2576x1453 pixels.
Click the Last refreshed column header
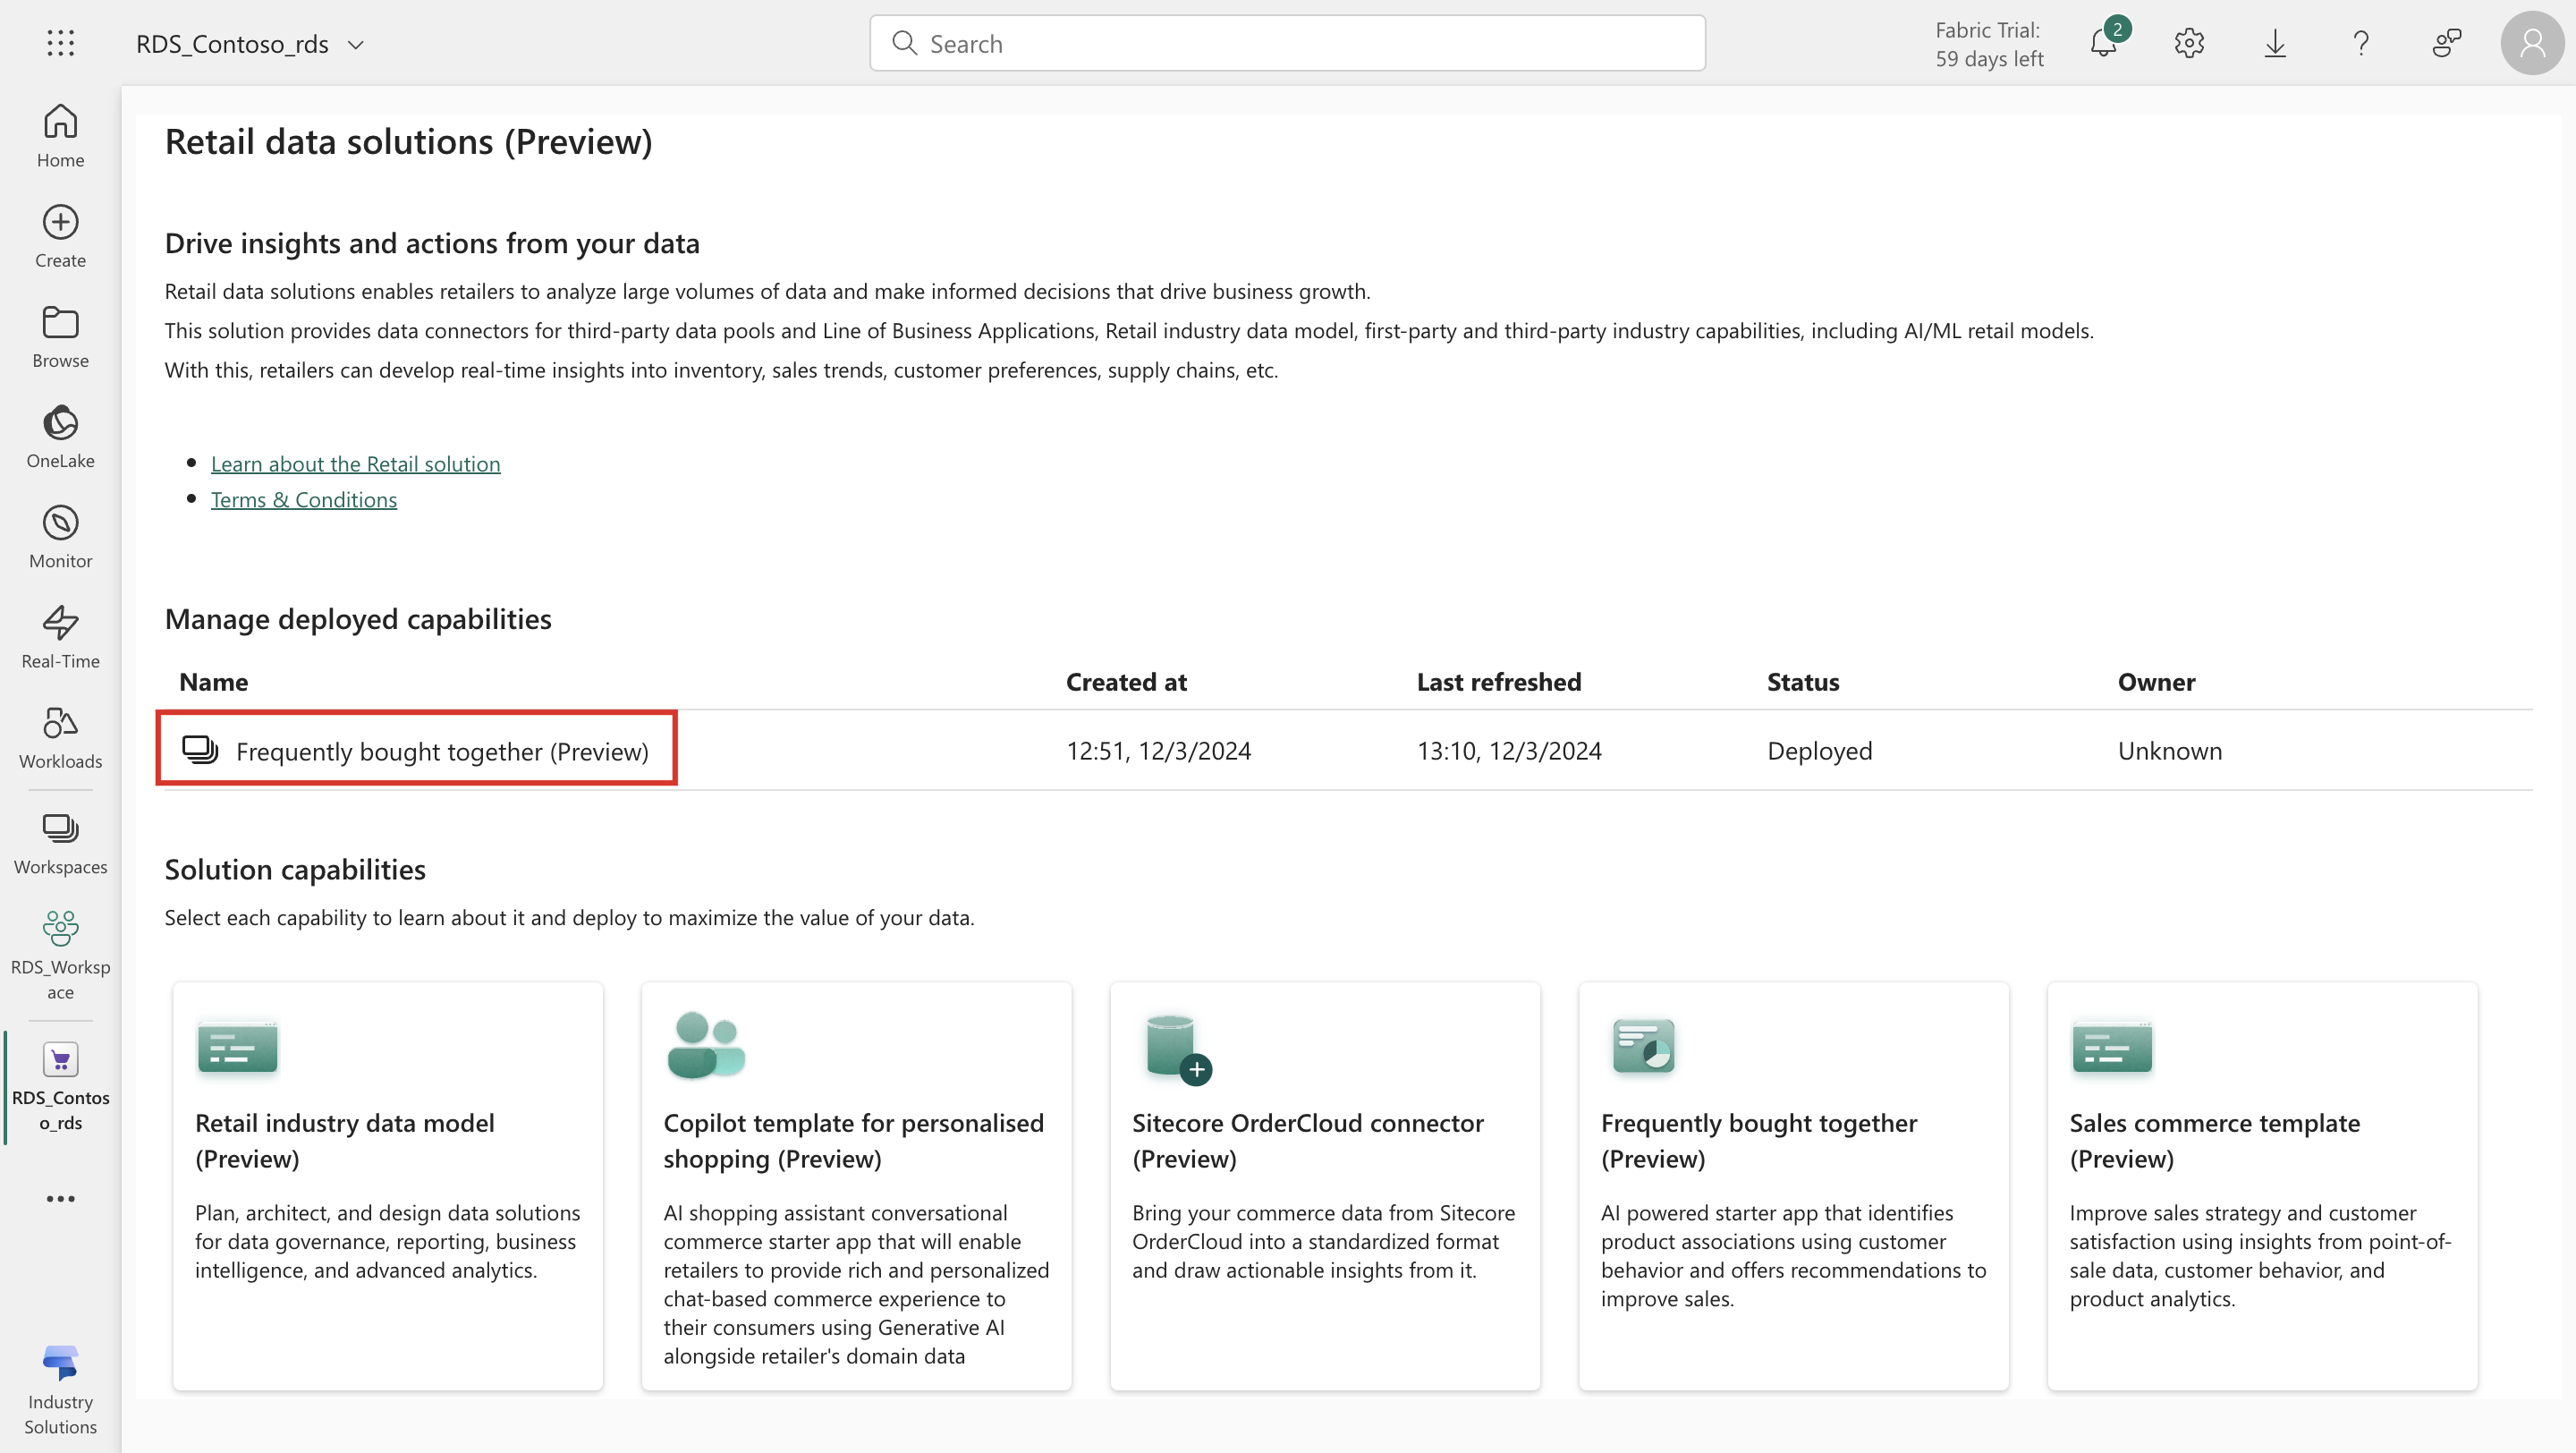1499,682
